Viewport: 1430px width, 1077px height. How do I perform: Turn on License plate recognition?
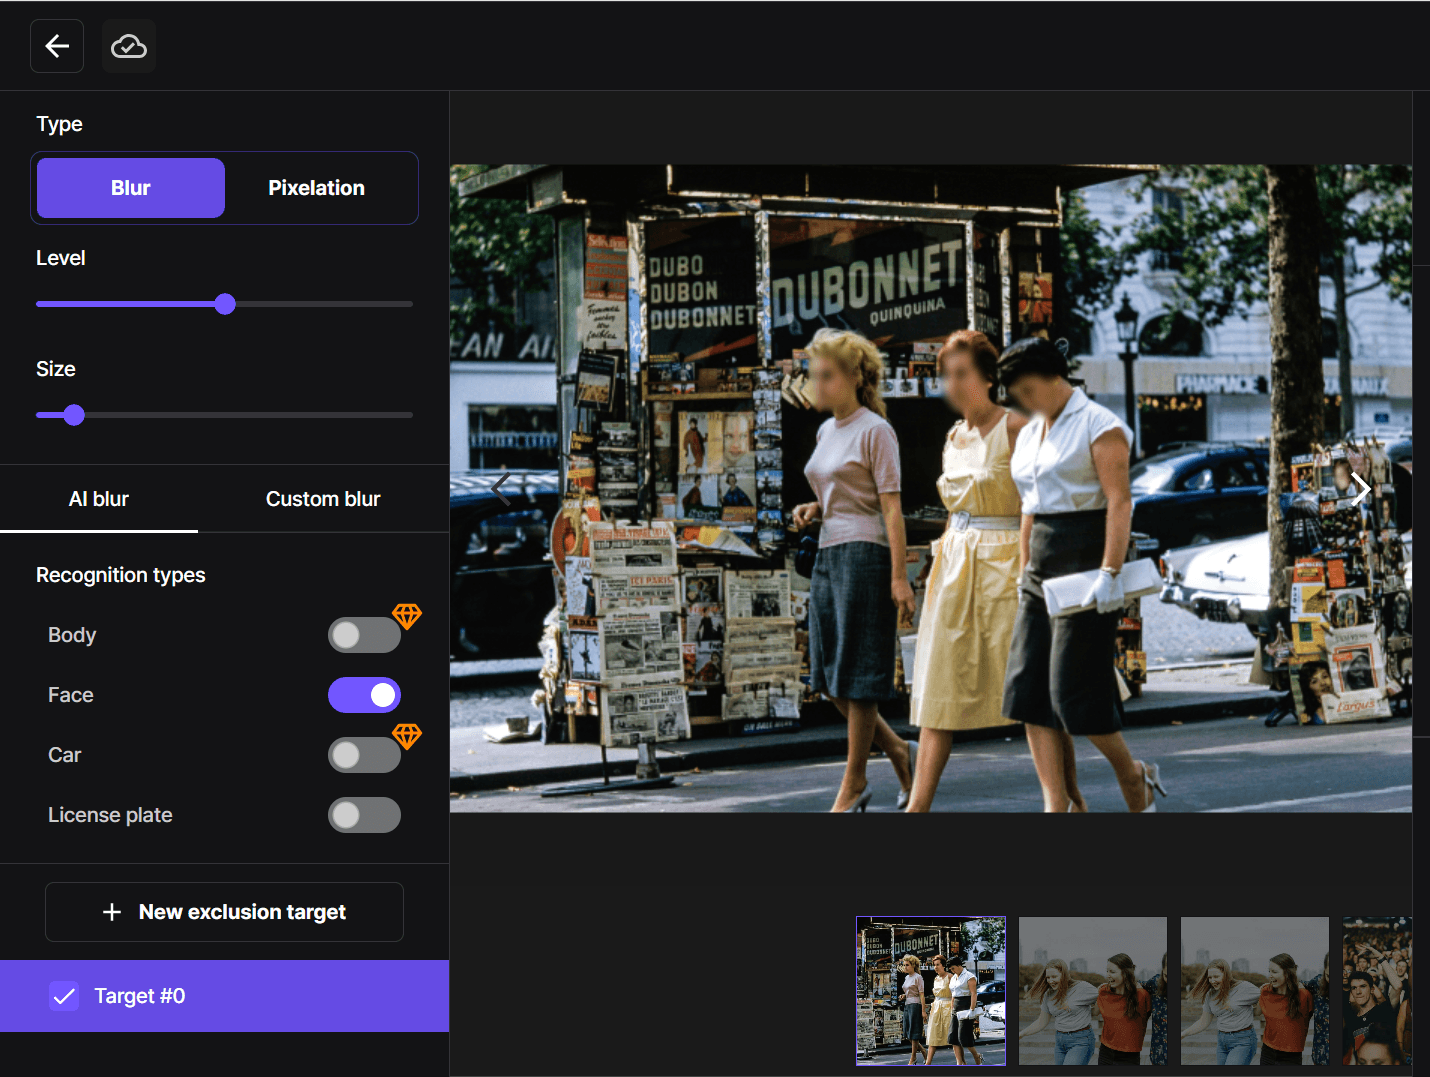coord(364,815)
